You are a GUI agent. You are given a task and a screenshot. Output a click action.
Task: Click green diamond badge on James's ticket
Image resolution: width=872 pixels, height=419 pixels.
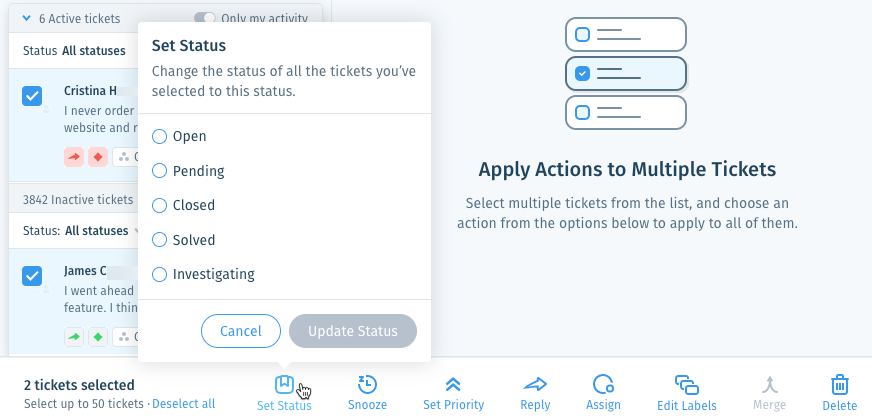98,337
